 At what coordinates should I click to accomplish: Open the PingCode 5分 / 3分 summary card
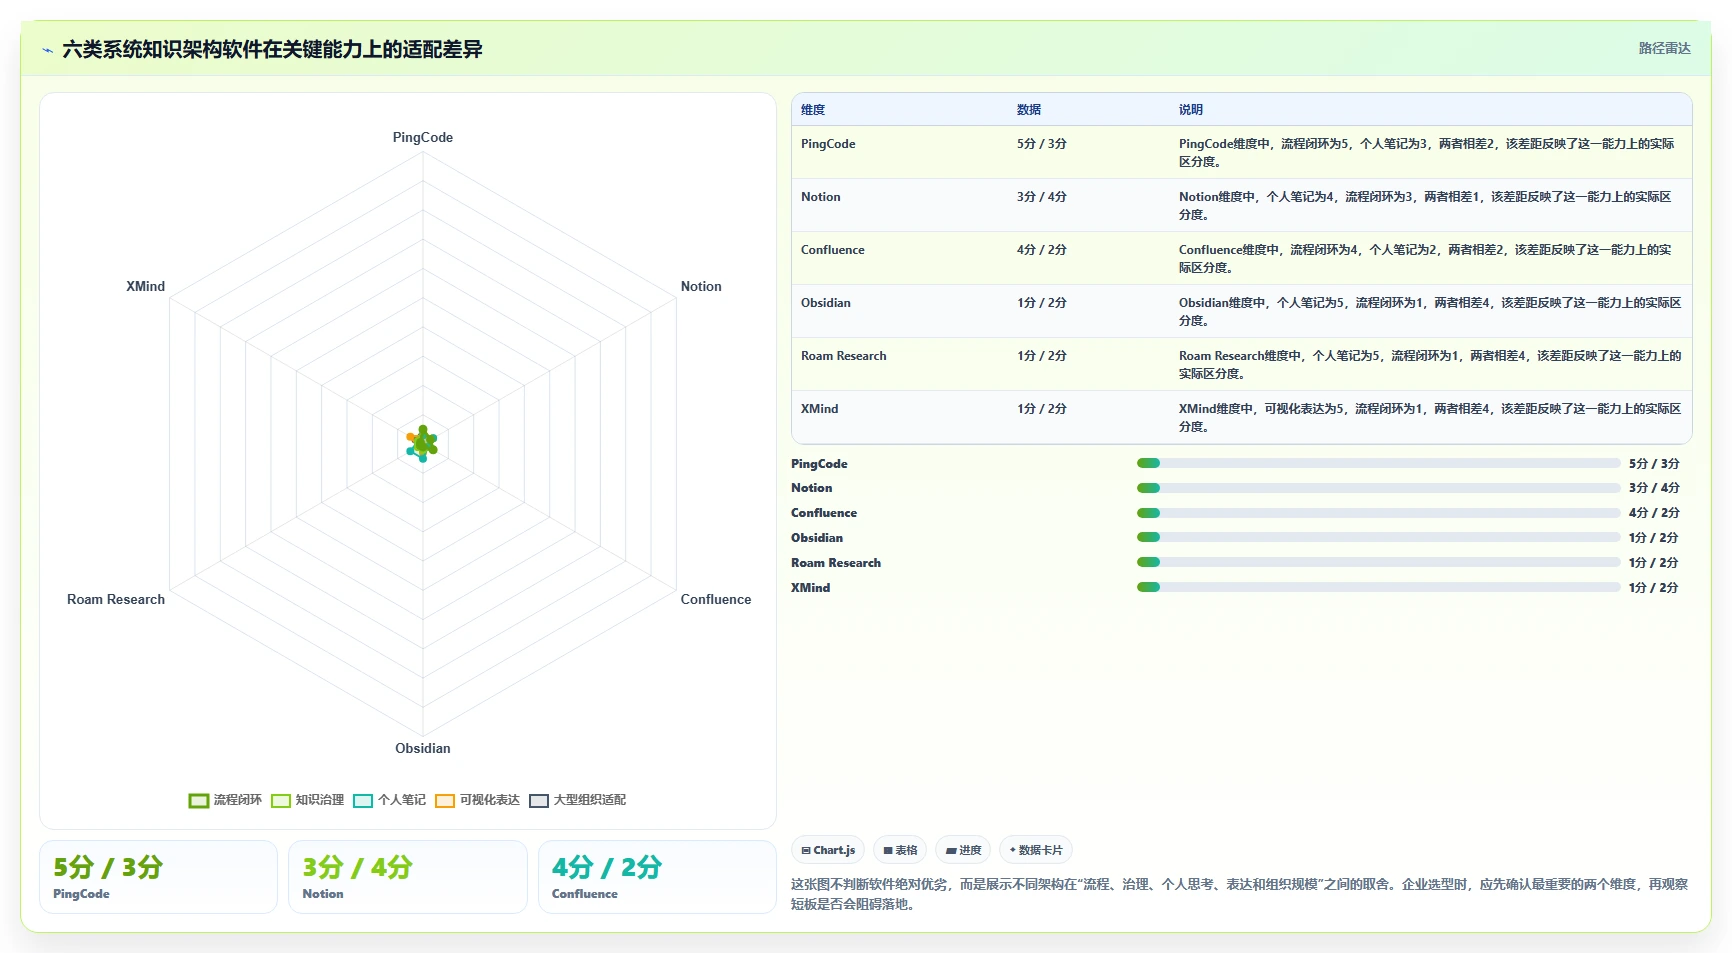(x=158, y=877)
